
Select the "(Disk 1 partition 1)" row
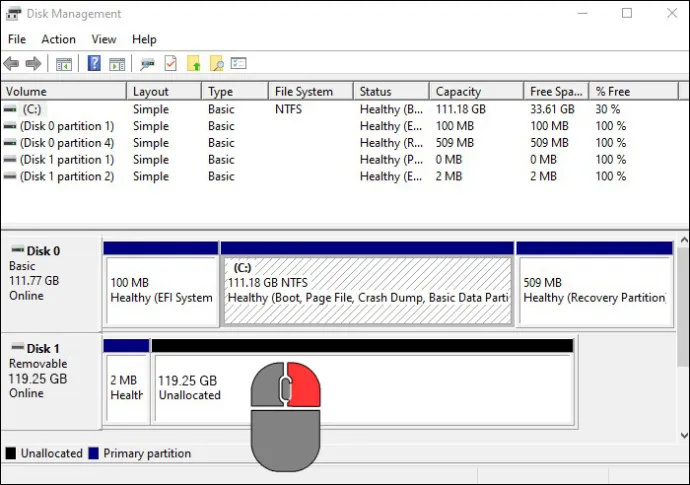pos(339,160)
